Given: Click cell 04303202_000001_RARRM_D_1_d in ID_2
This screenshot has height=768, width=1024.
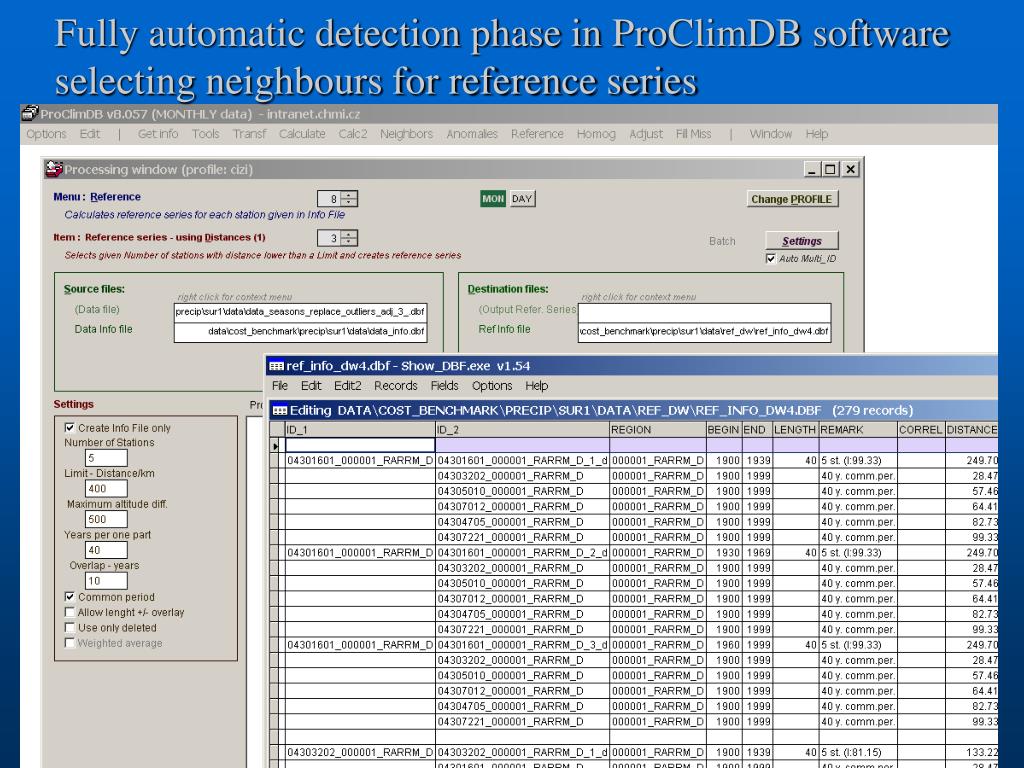Looking at the screenshot, I should pos(522,752).
